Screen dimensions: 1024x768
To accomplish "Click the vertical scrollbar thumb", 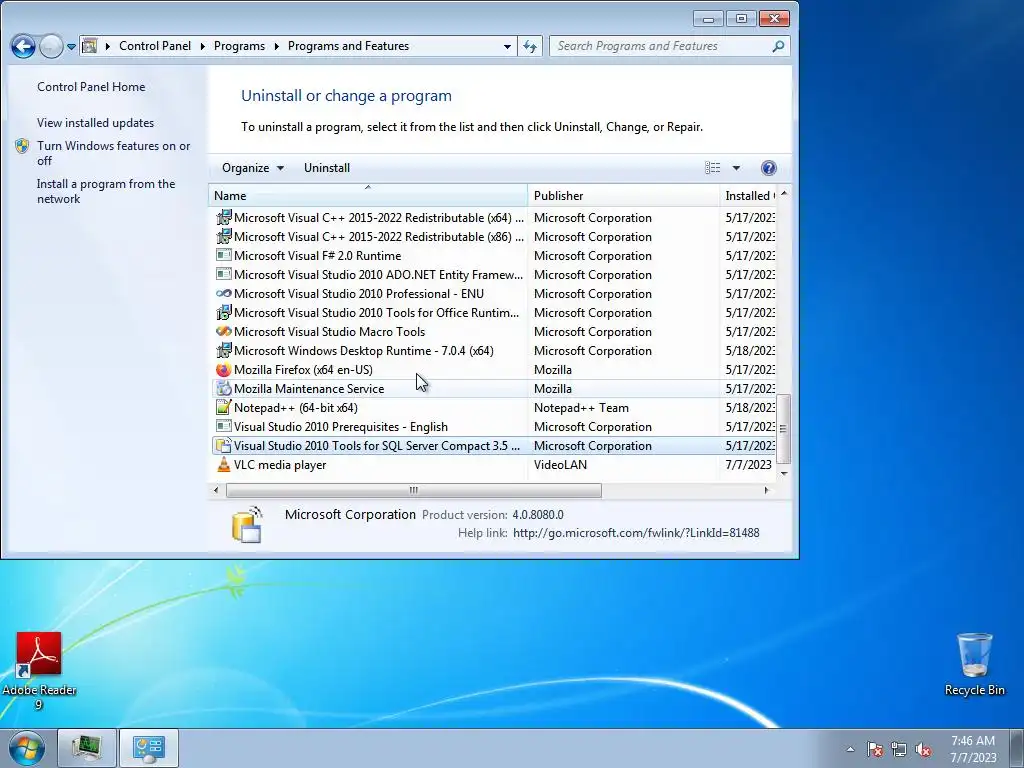I will [x=784, y=428].
